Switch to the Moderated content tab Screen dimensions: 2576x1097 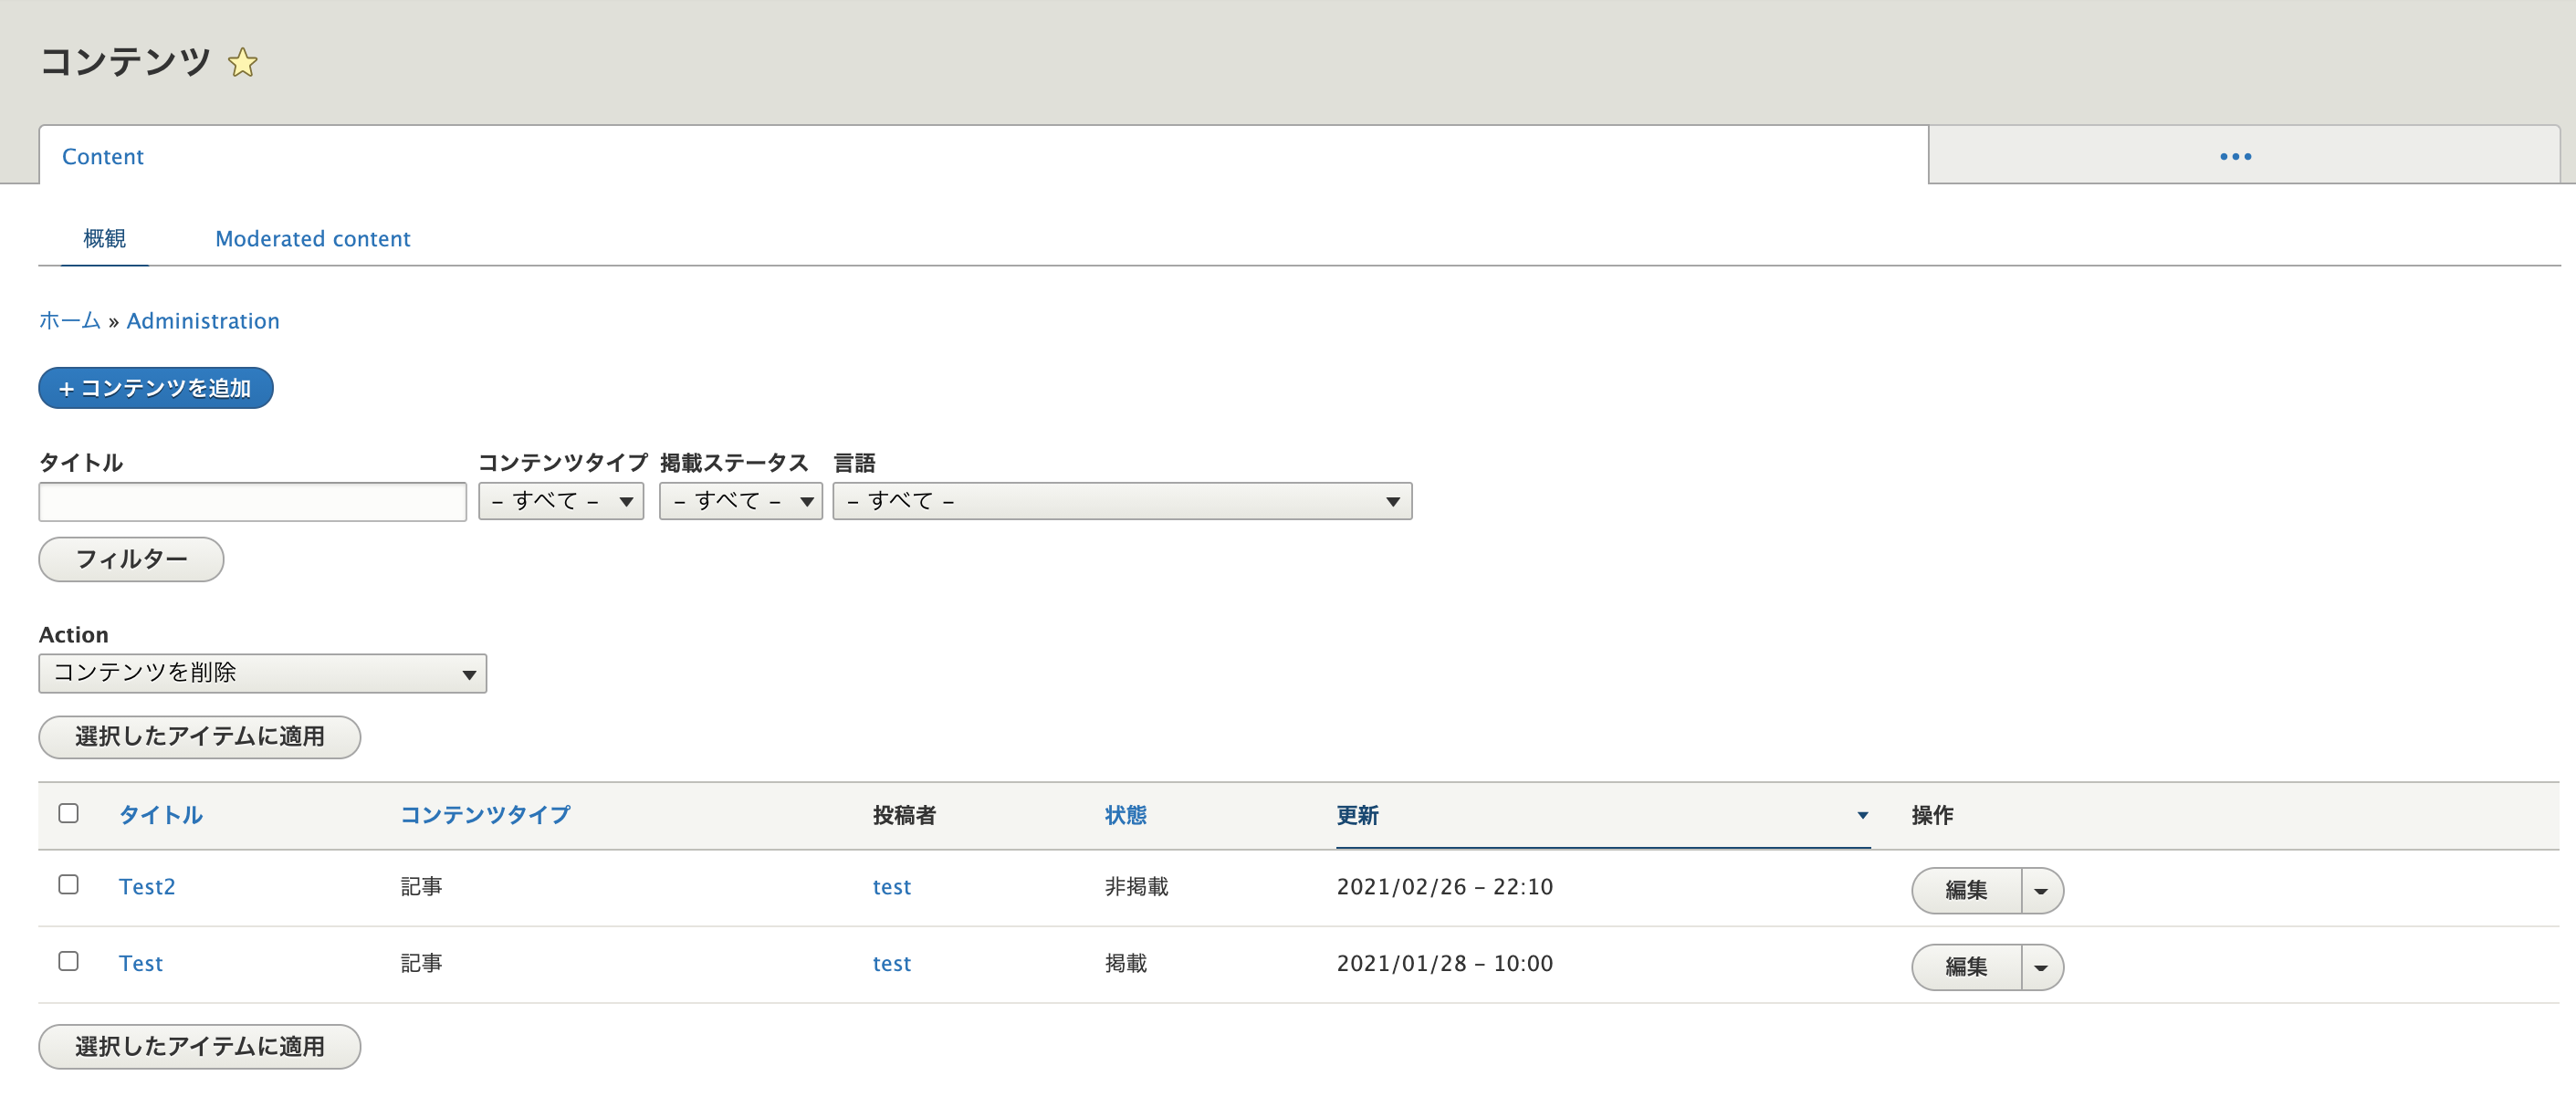(312, 238)
